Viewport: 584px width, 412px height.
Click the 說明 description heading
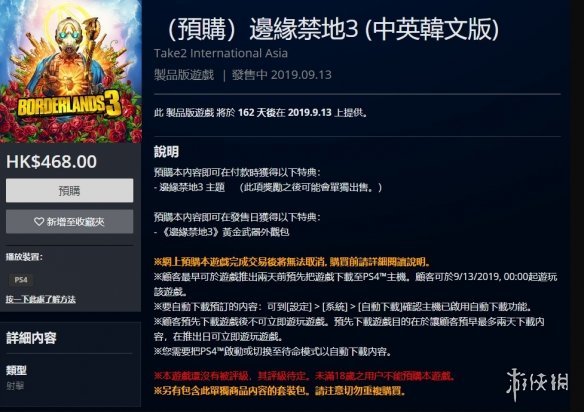click(x=166, y=152)
